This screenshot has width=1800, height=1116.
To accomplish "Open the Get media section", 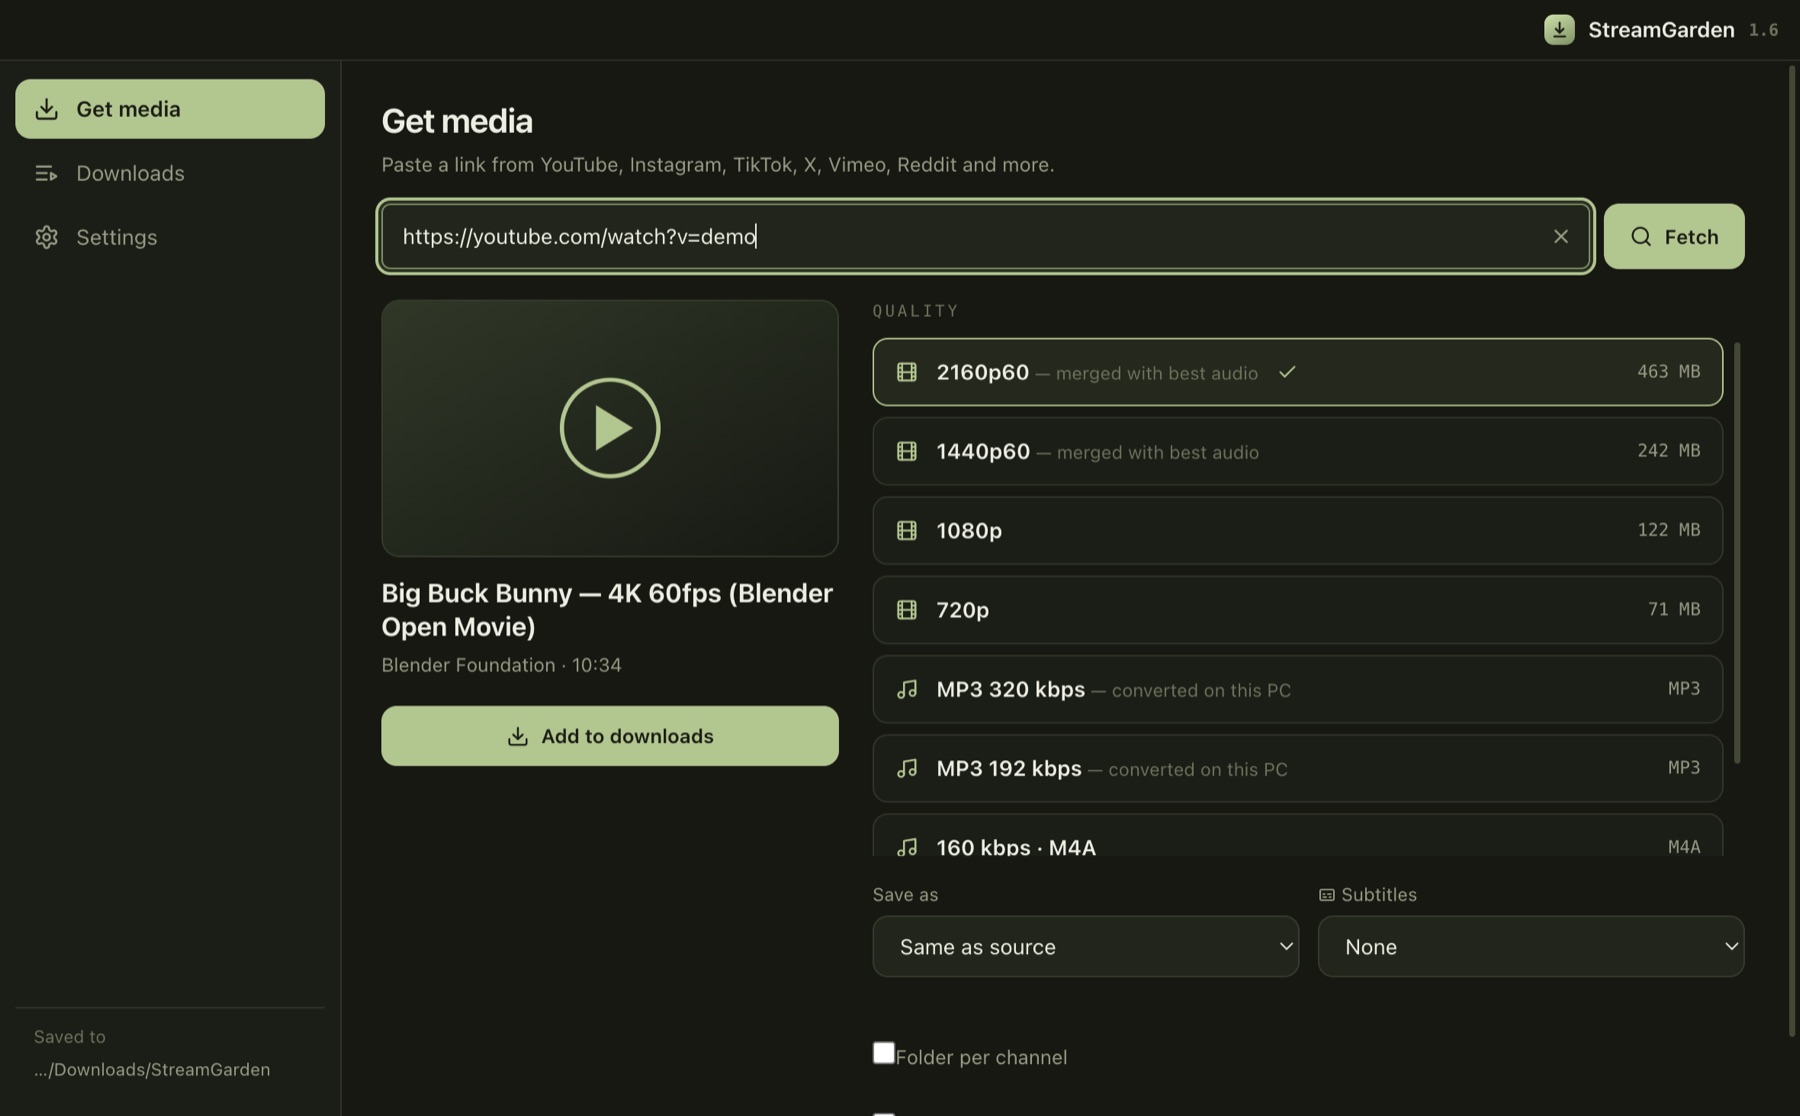I will click(x=170, y=109).
